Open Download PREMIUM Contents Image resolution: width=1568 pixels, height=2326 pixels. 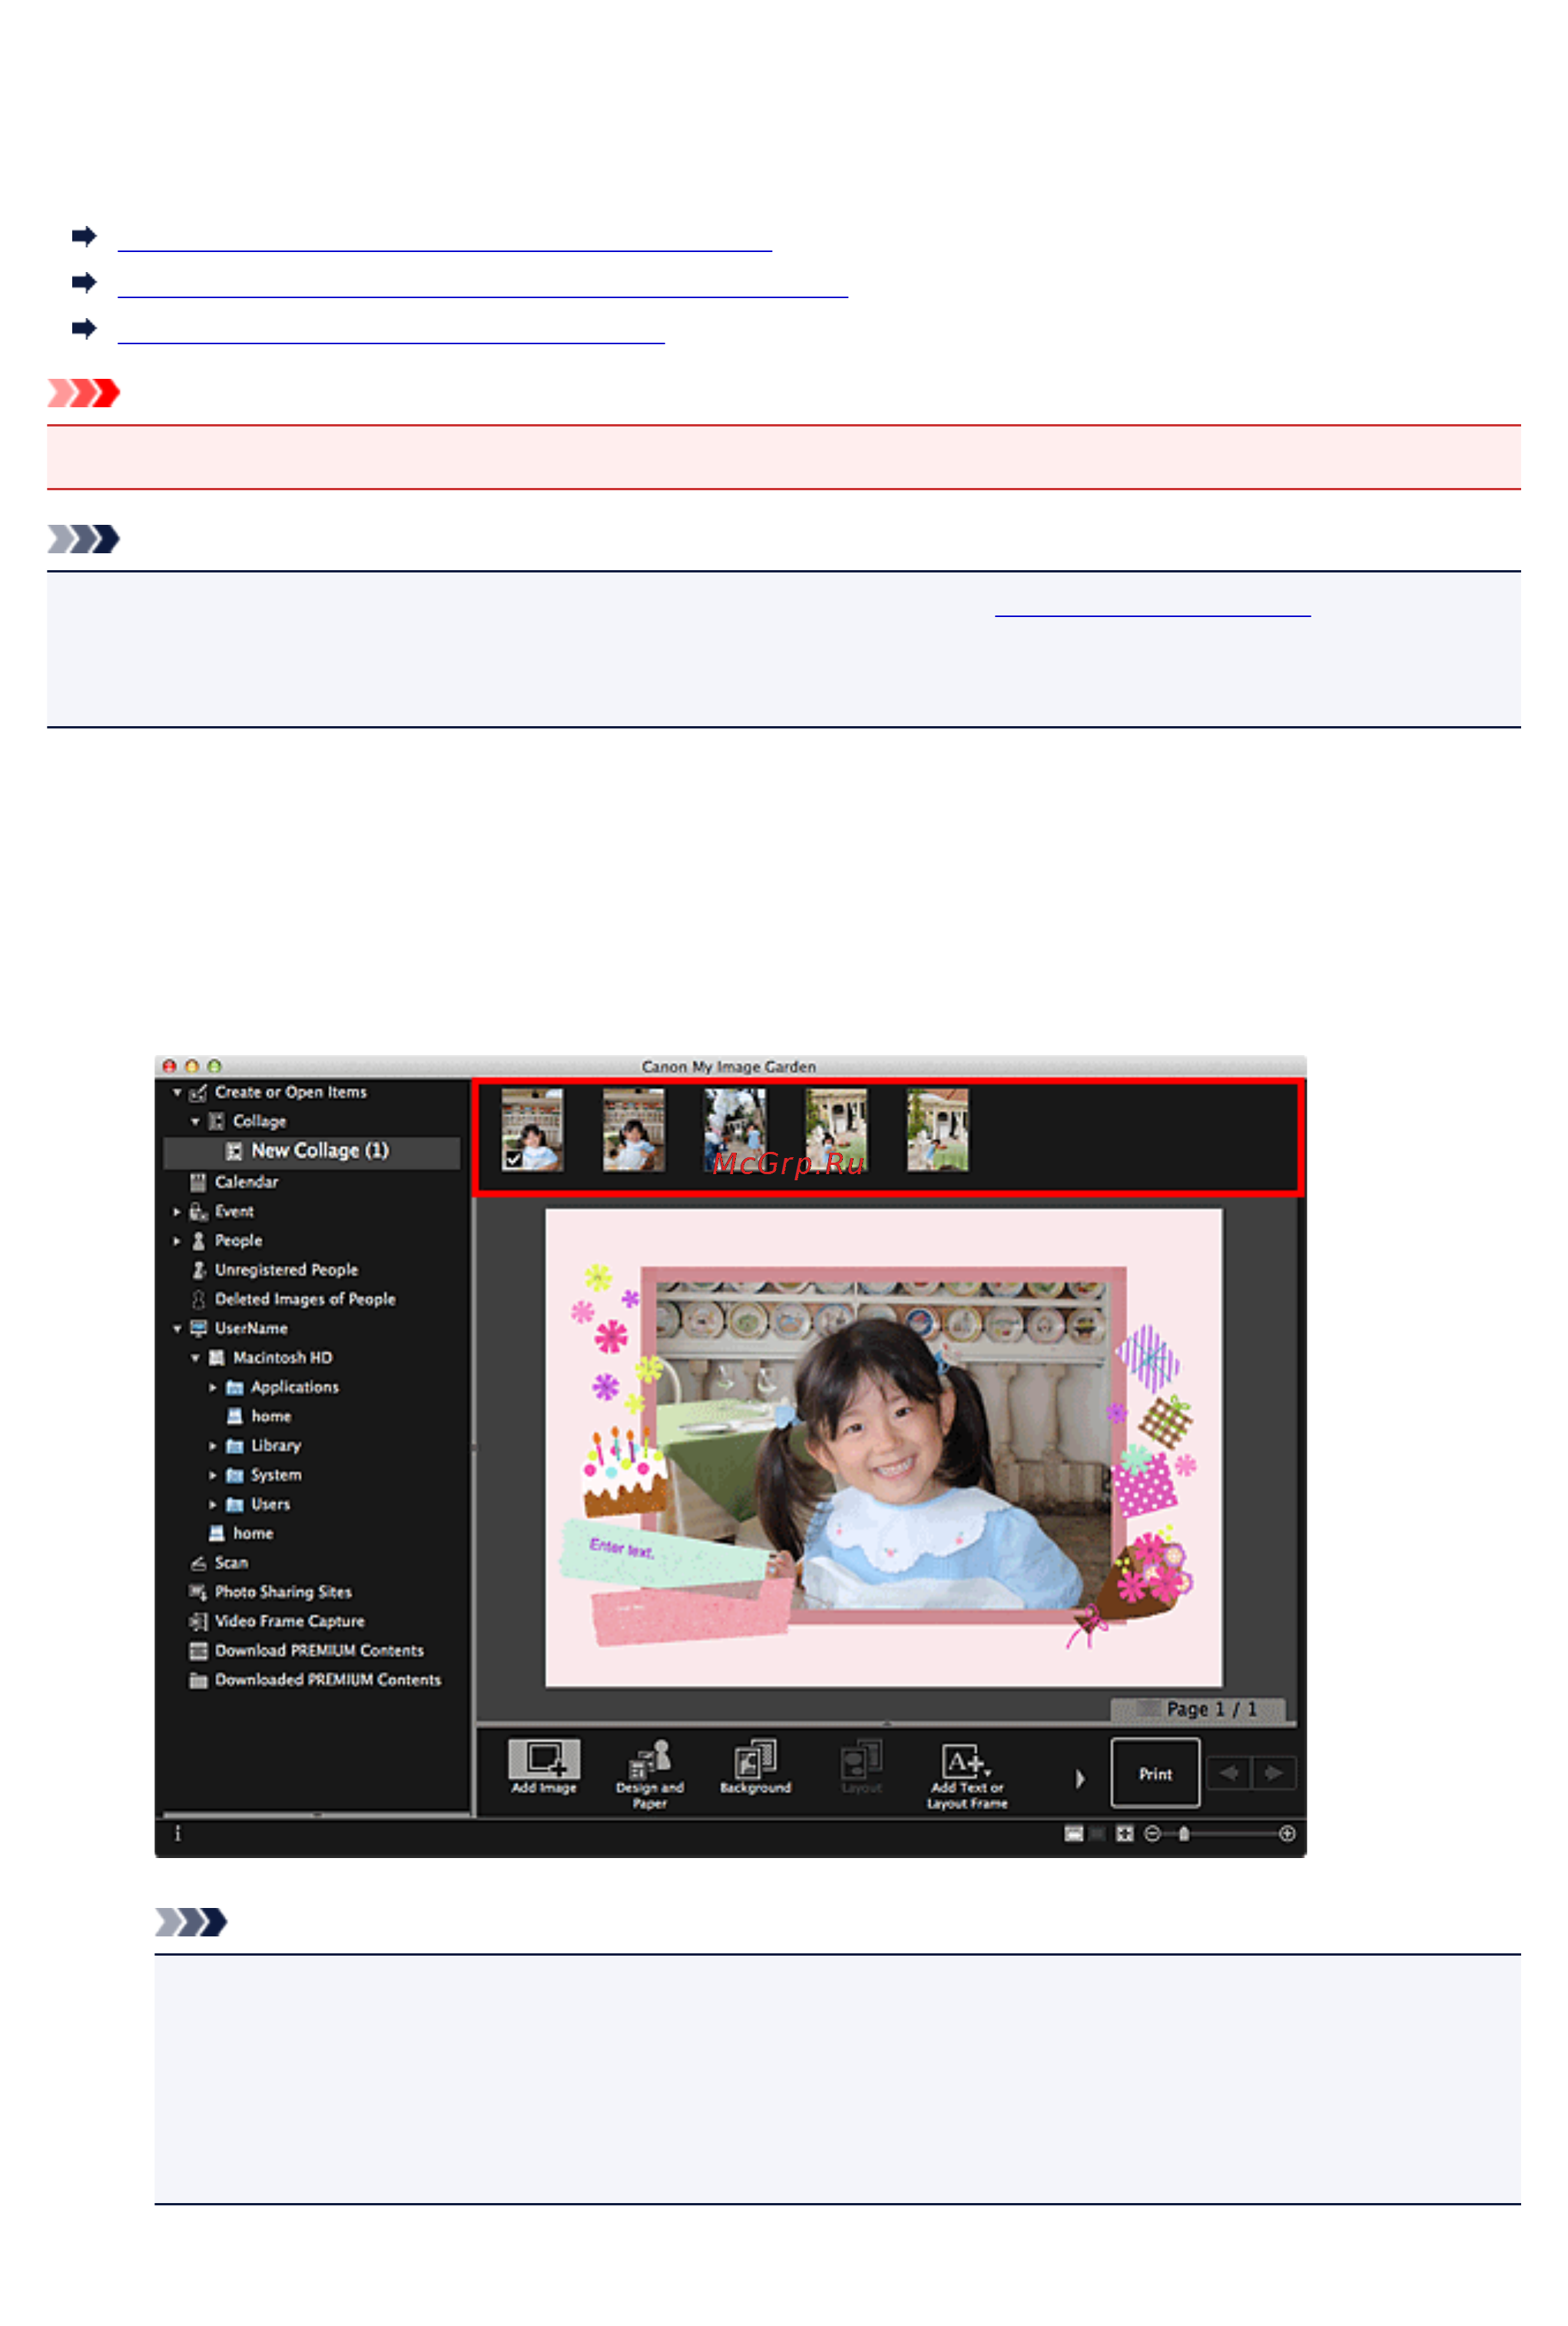(x=320, y=1651)
